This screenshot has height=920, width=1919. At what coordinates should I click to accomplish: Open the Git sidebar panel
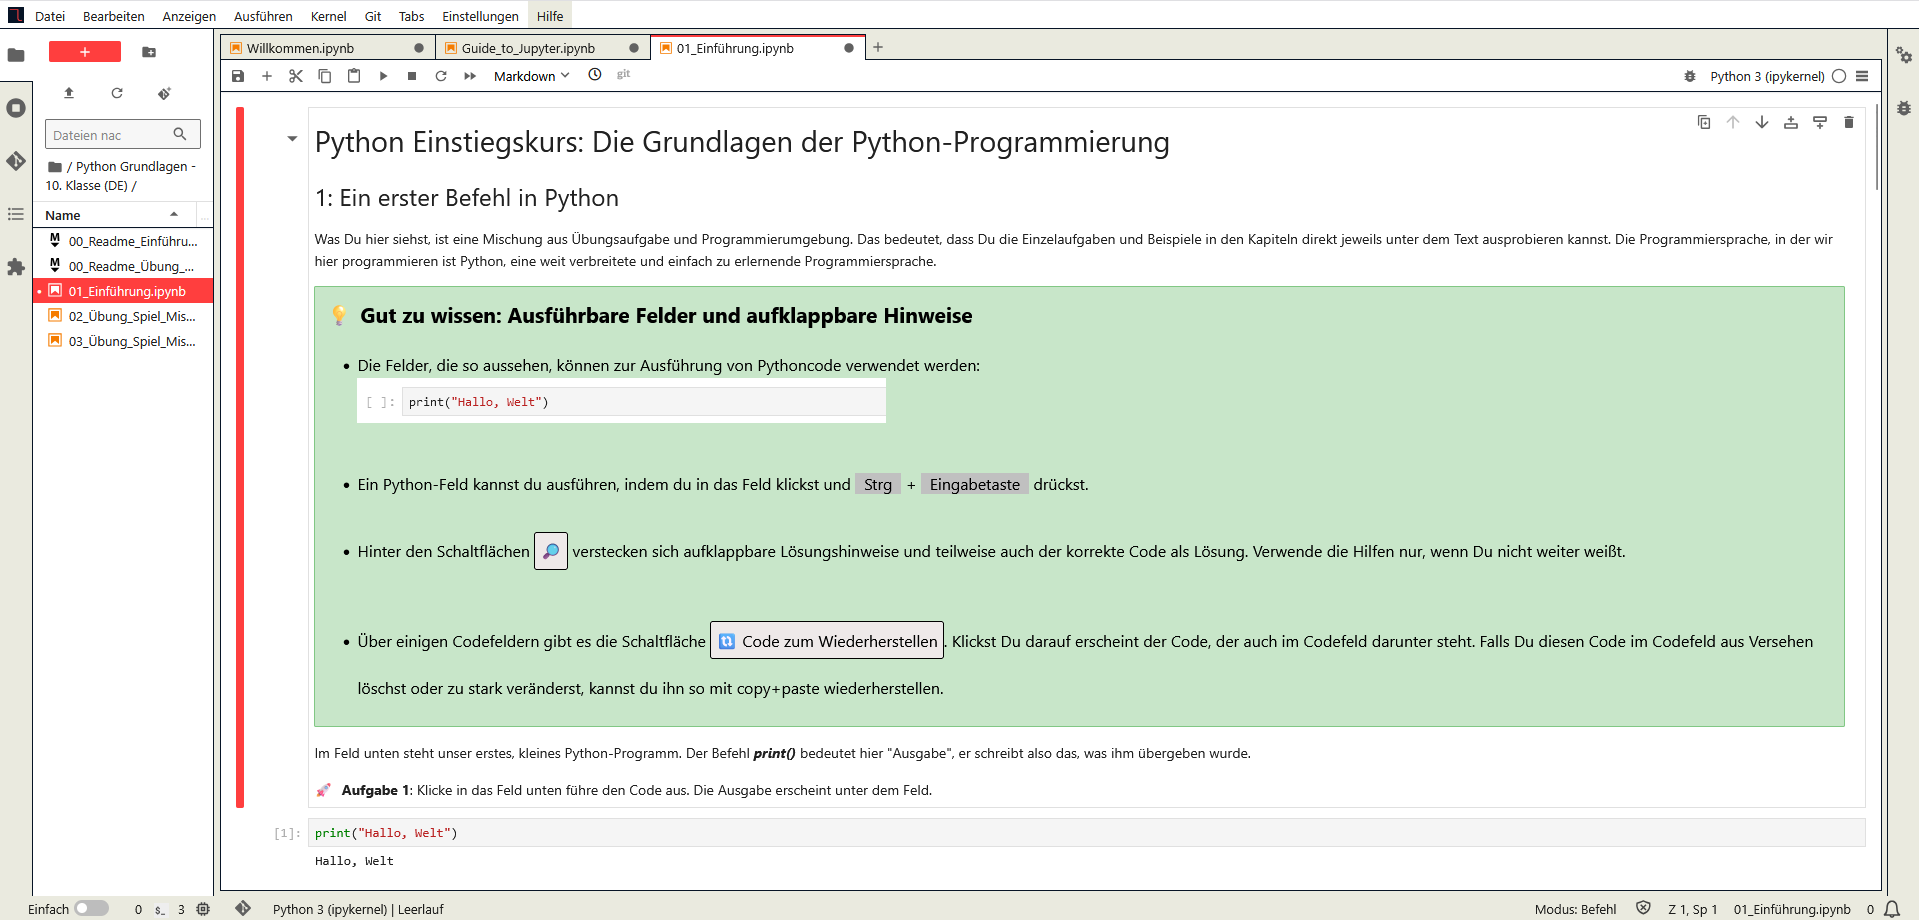point(16,161)
